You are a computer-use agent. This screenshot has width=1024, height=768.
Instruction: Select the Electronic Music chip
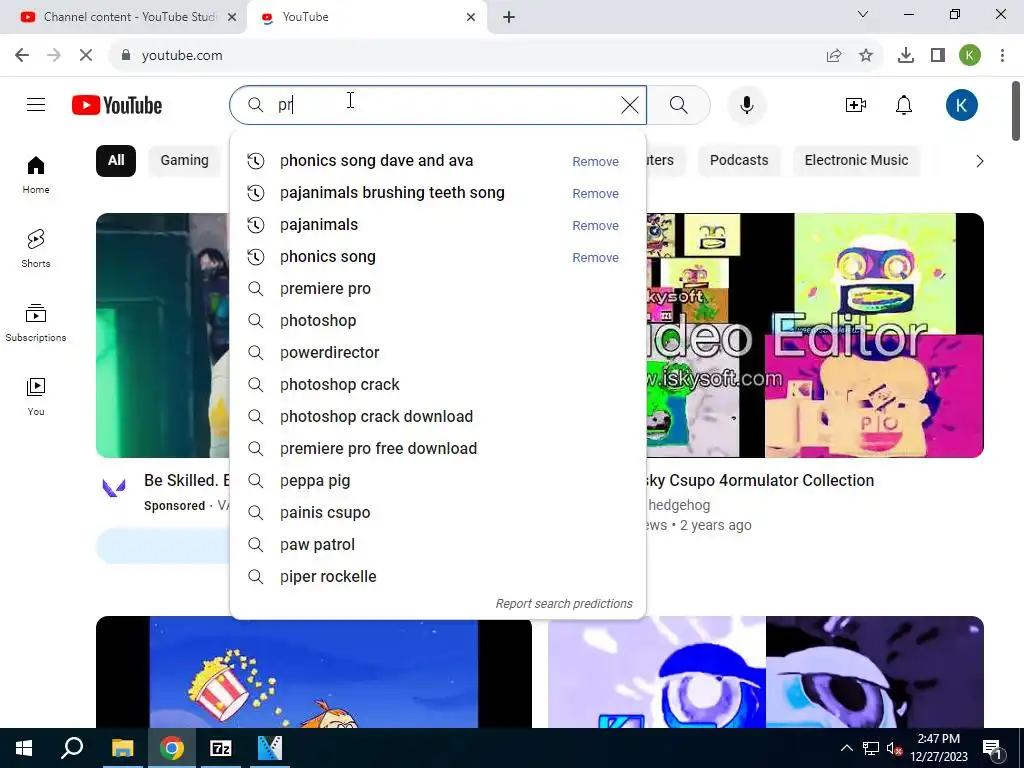point(856,161)
